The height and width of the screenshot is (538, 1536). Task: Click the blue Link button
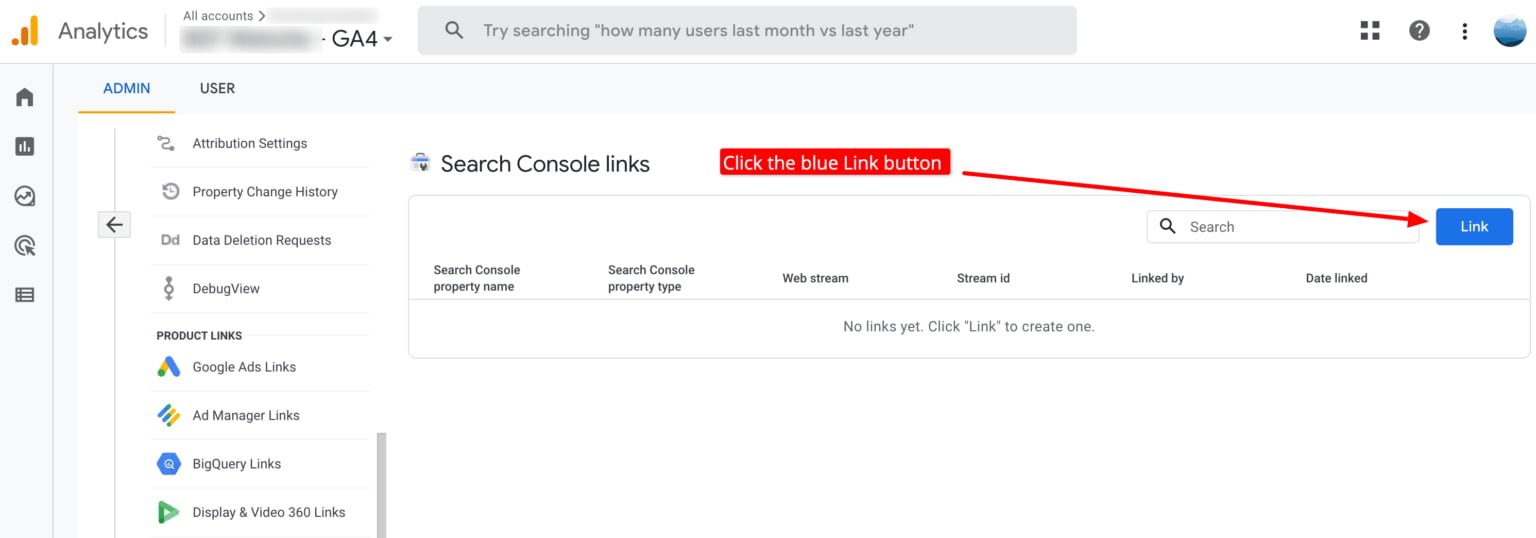[1474, 226]
